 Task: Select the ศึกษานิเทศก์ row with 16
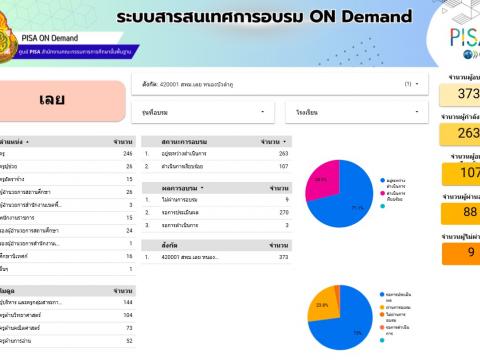pyautogui.click(x=67, y=256)
